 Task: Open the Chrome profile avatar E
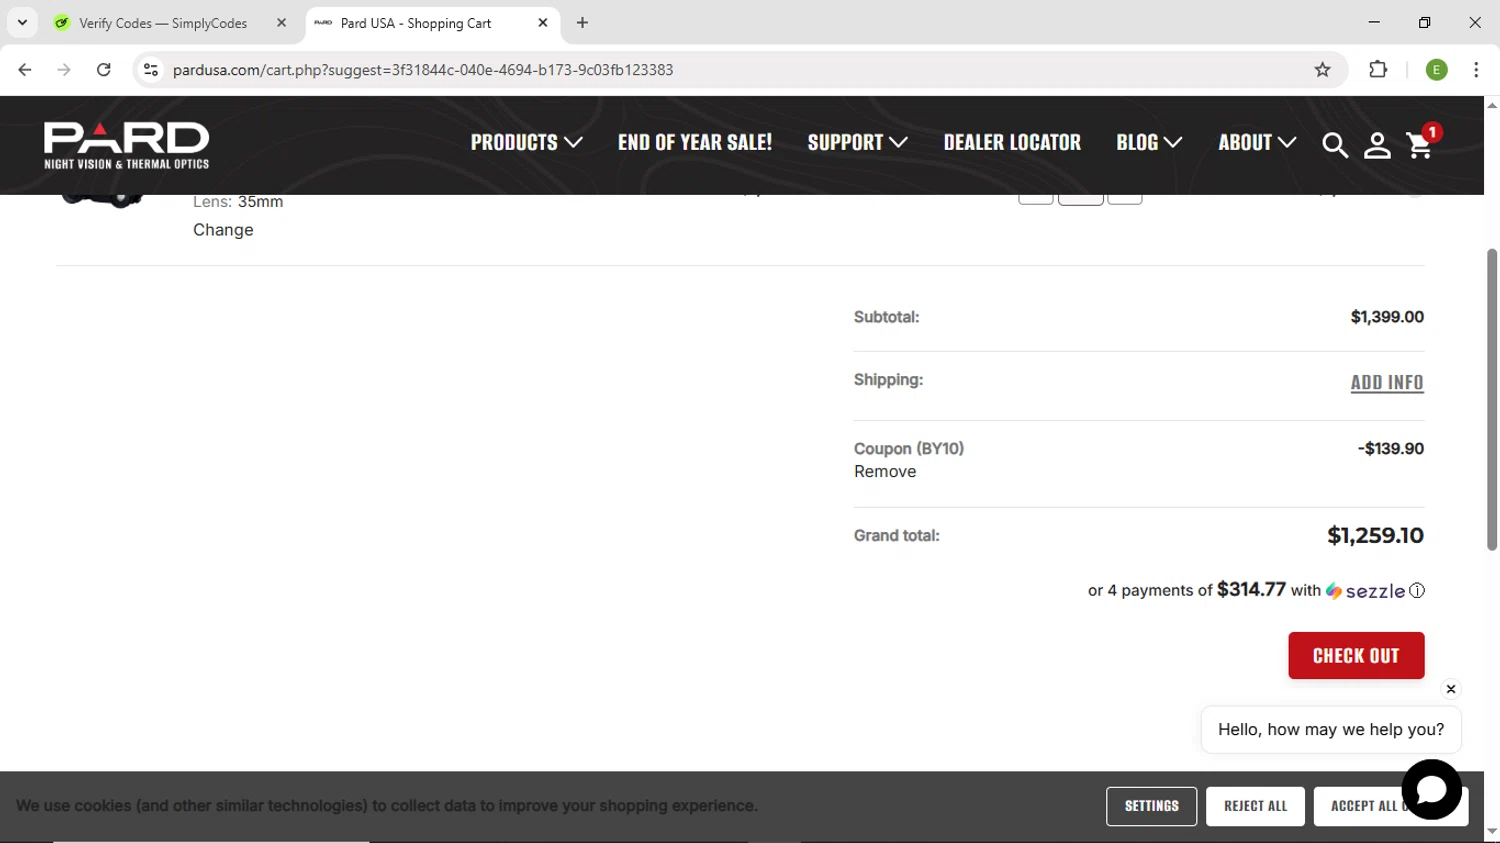point(1437,70)
